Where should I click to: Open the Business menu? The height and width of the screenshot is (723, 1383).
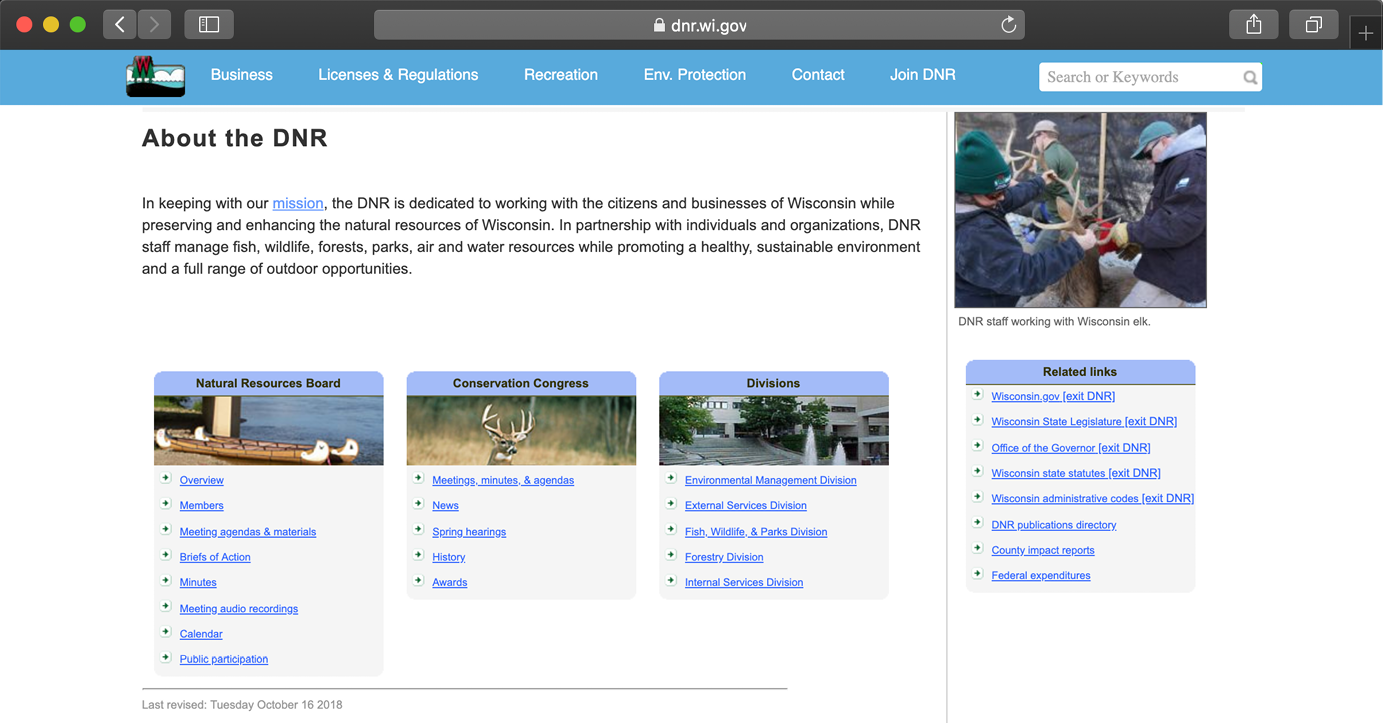tap(241, 75)
